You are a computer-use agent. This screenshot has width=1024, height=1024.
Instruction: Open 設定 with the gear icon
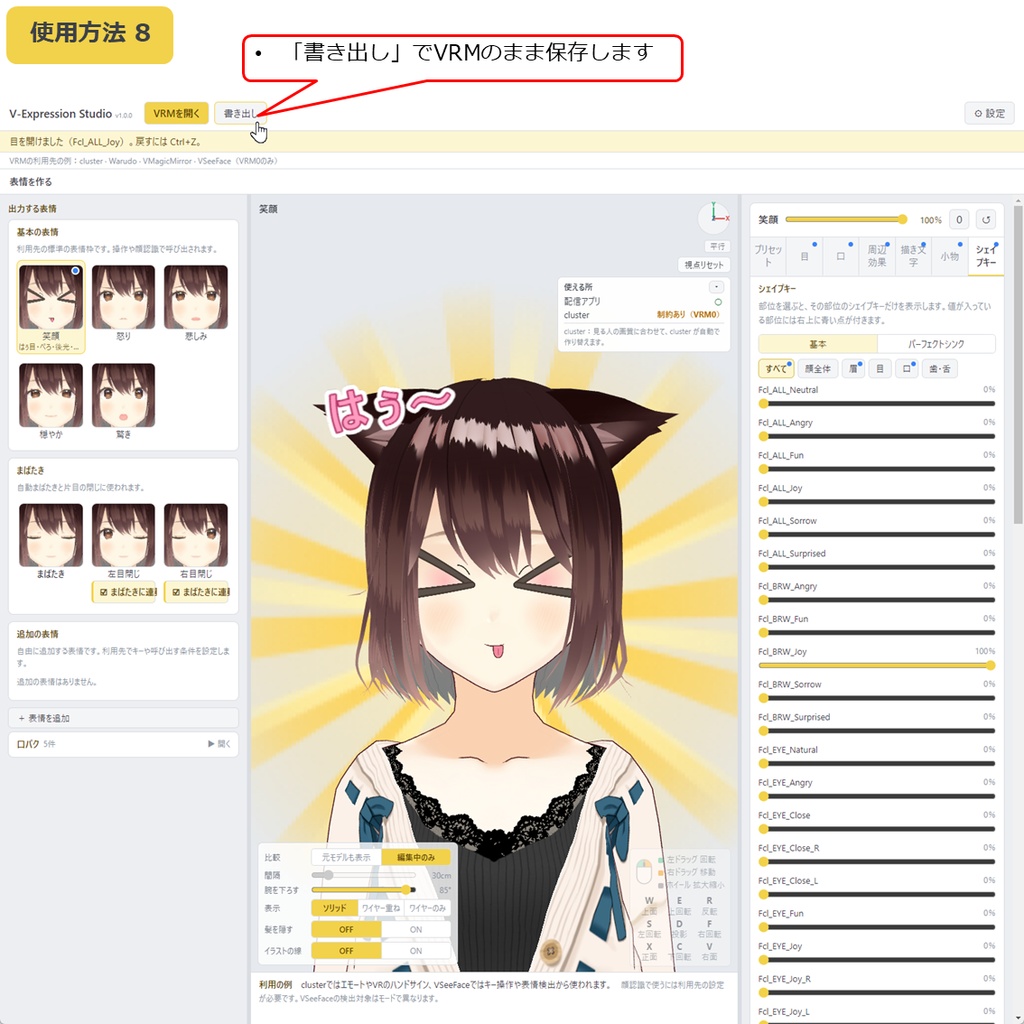989,113
